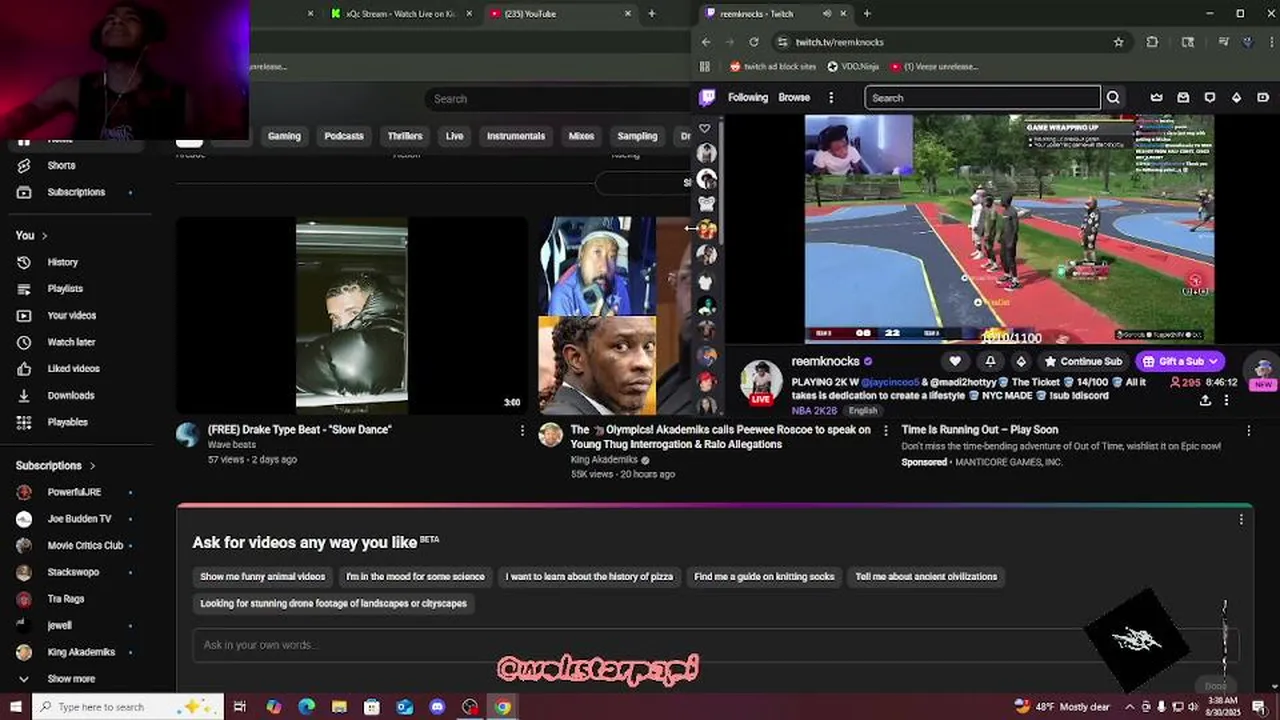Open History in YouTube sidebar
1280x720 pixels.
click(62, 262)
